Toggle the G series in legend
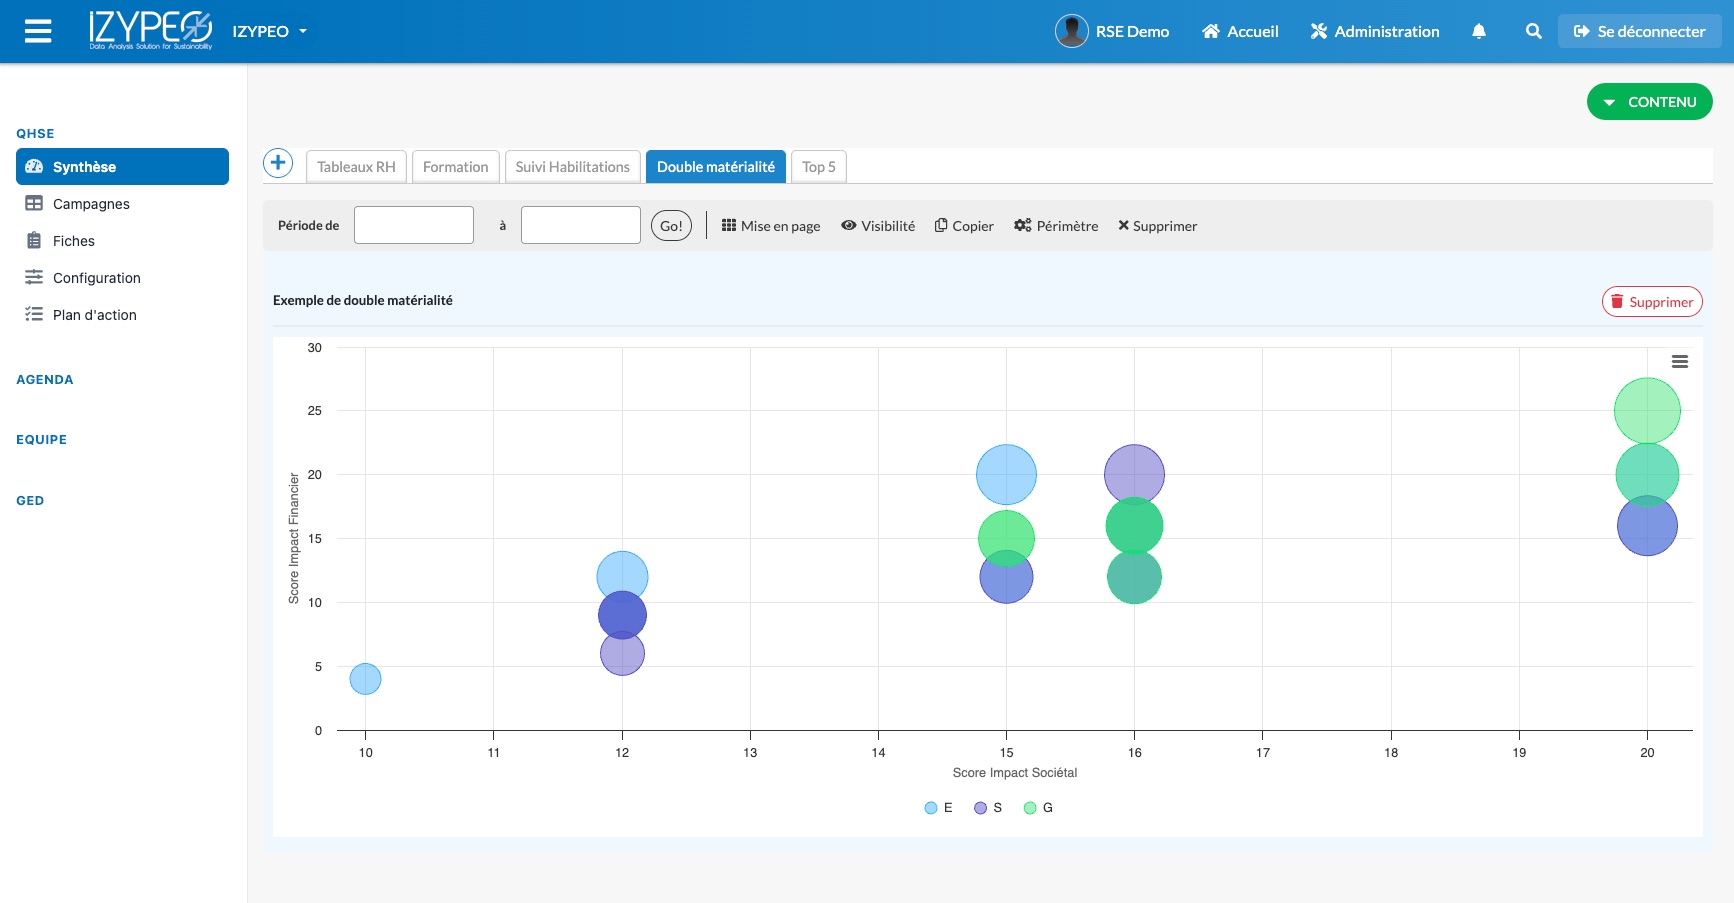 pyautogui.click(x=1038, y=808)
